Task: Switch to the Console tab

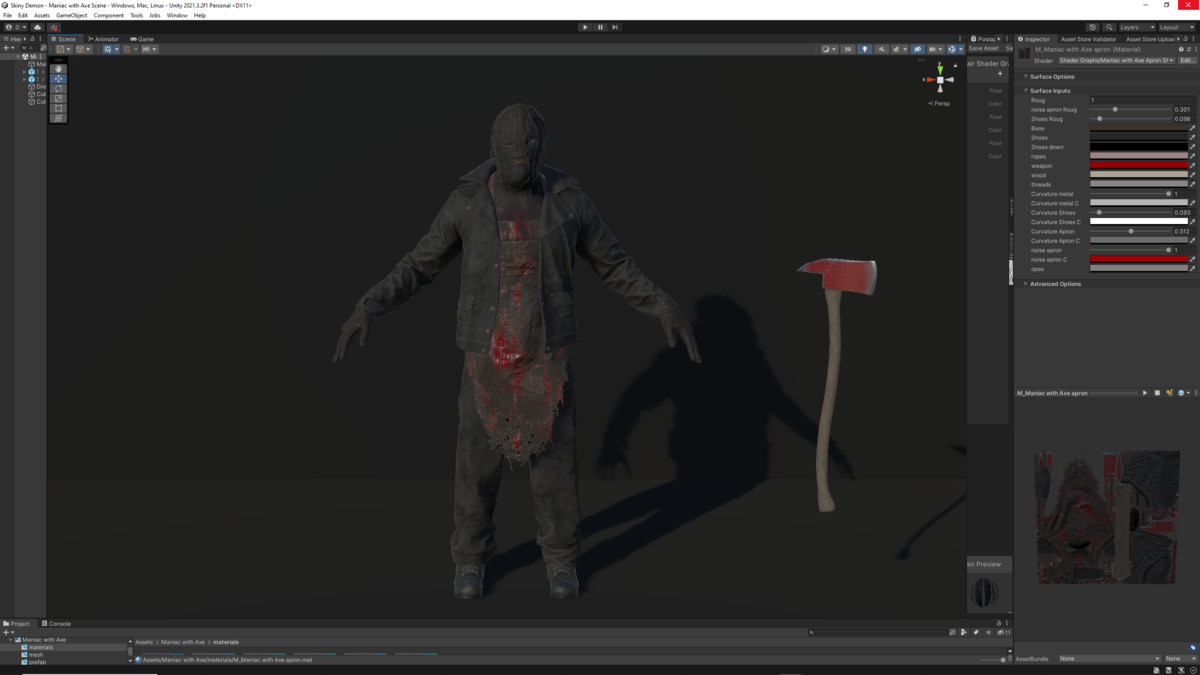Action: click(x=58, y=623)
